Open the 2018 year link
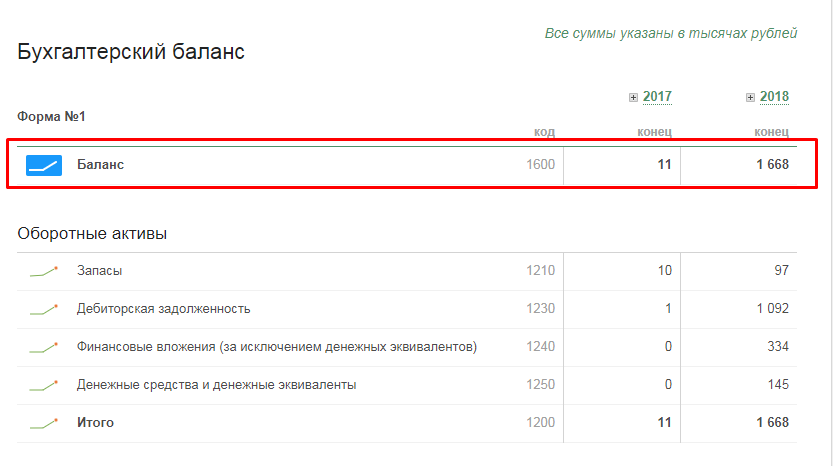 point(774,97)
